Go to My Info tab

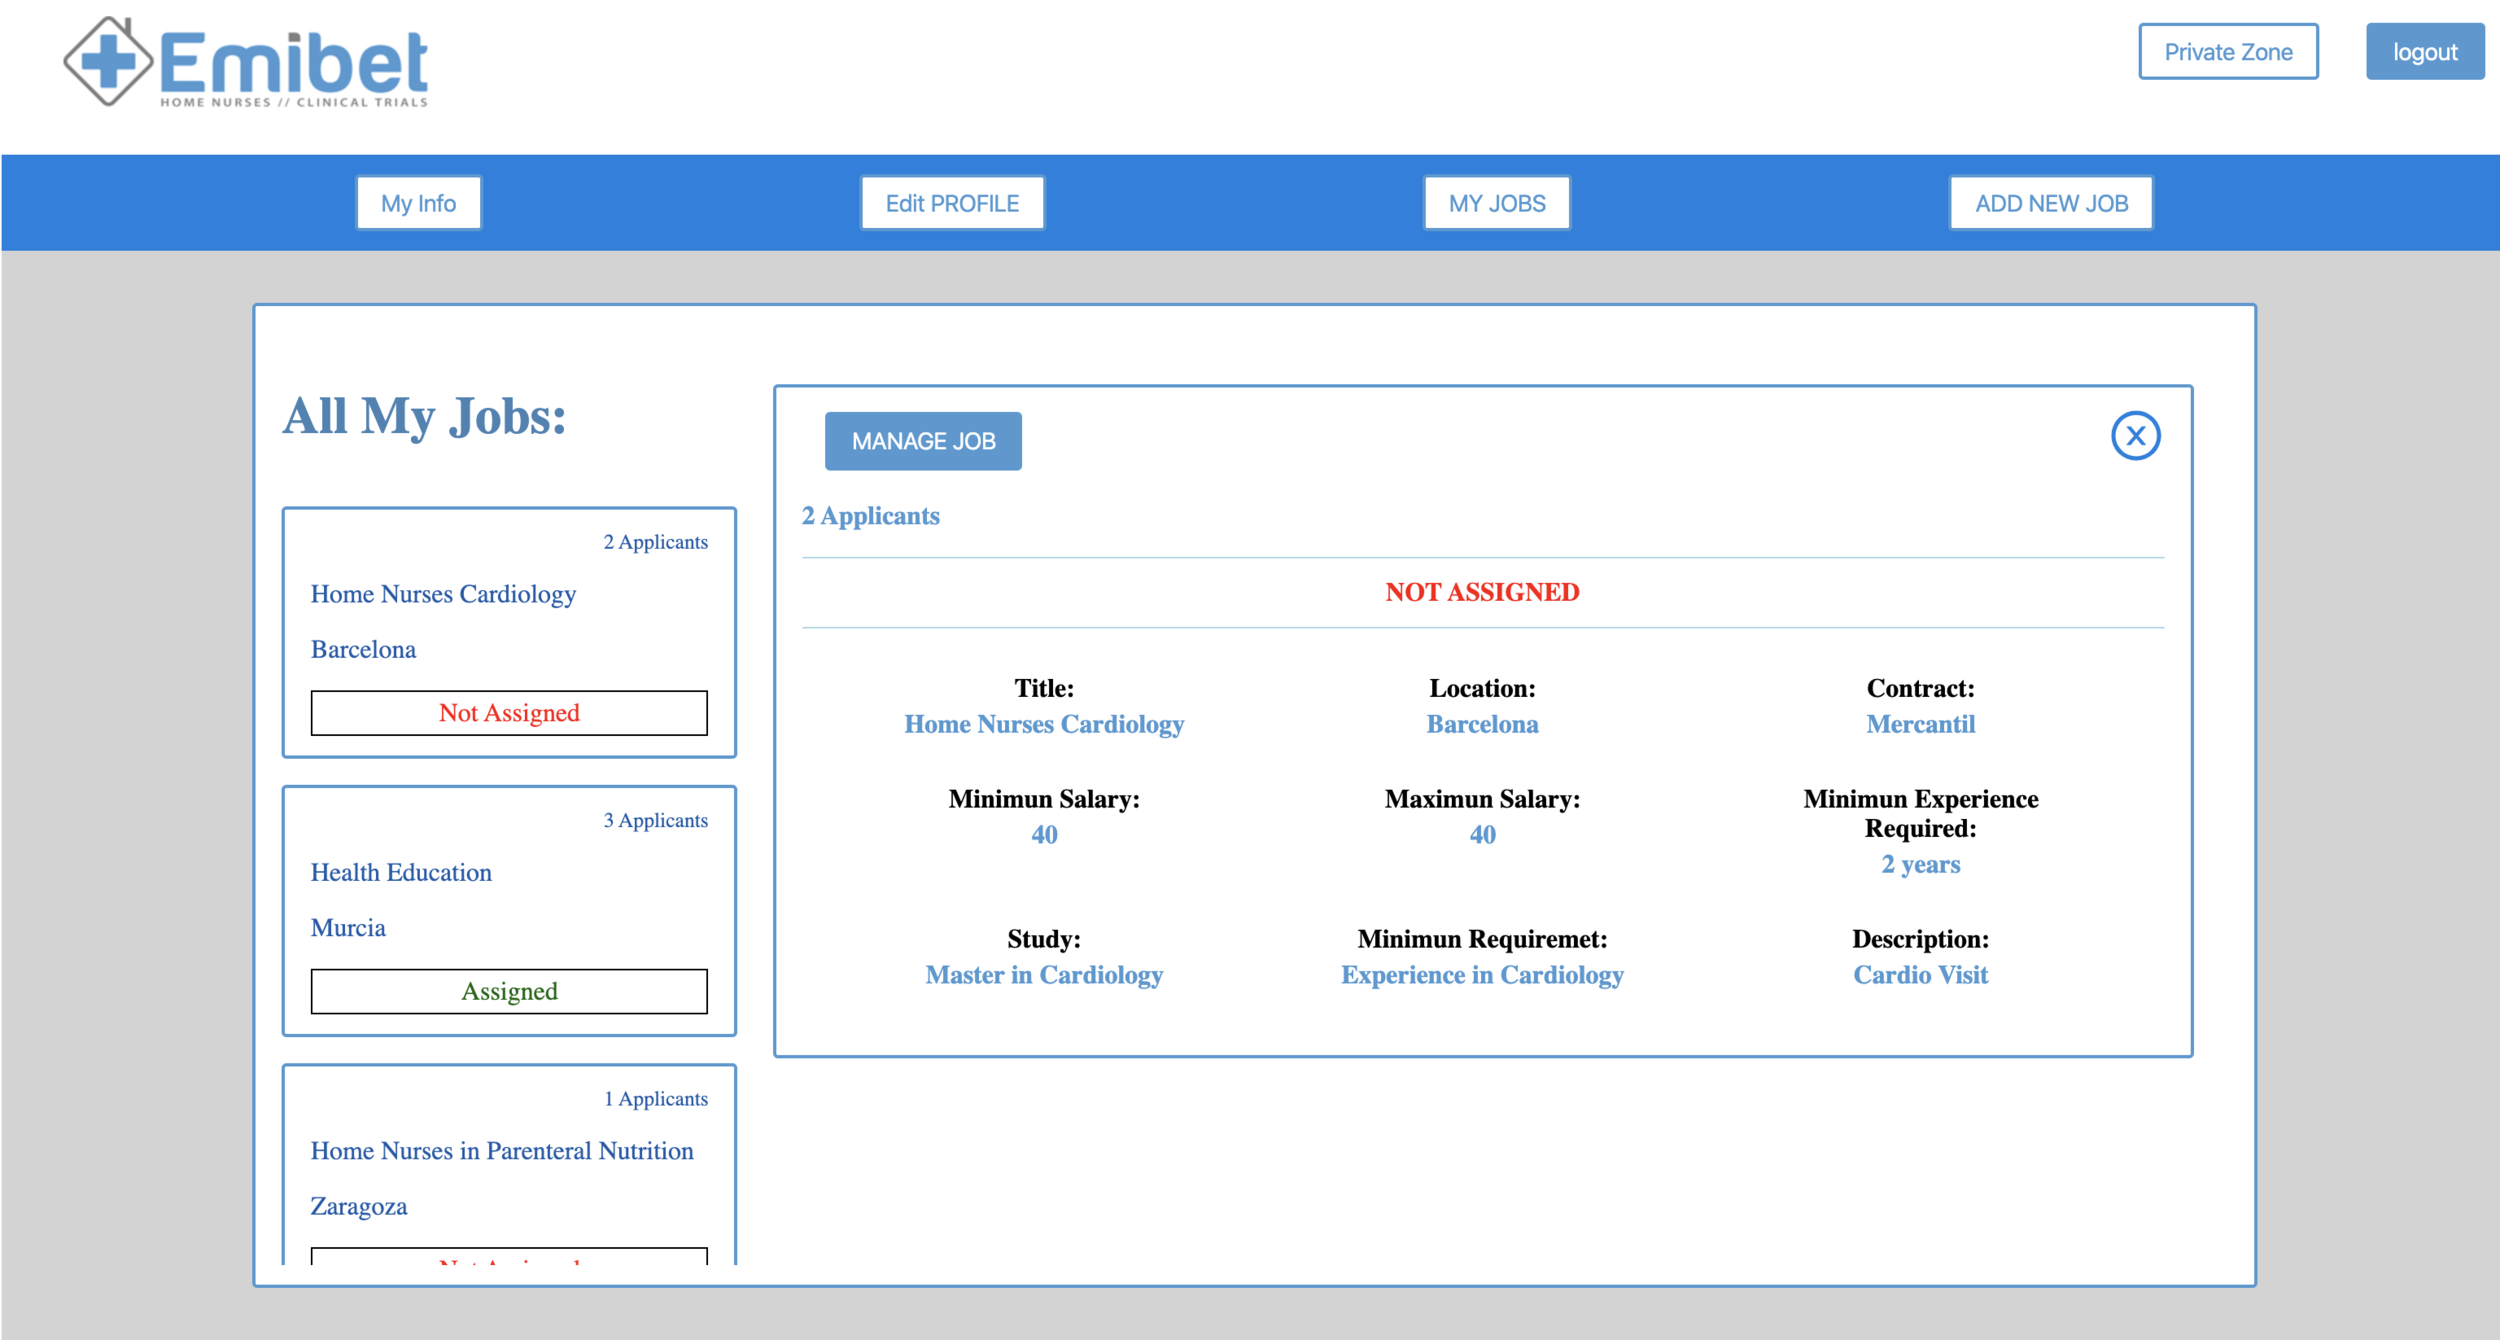[x=418, y=203]
